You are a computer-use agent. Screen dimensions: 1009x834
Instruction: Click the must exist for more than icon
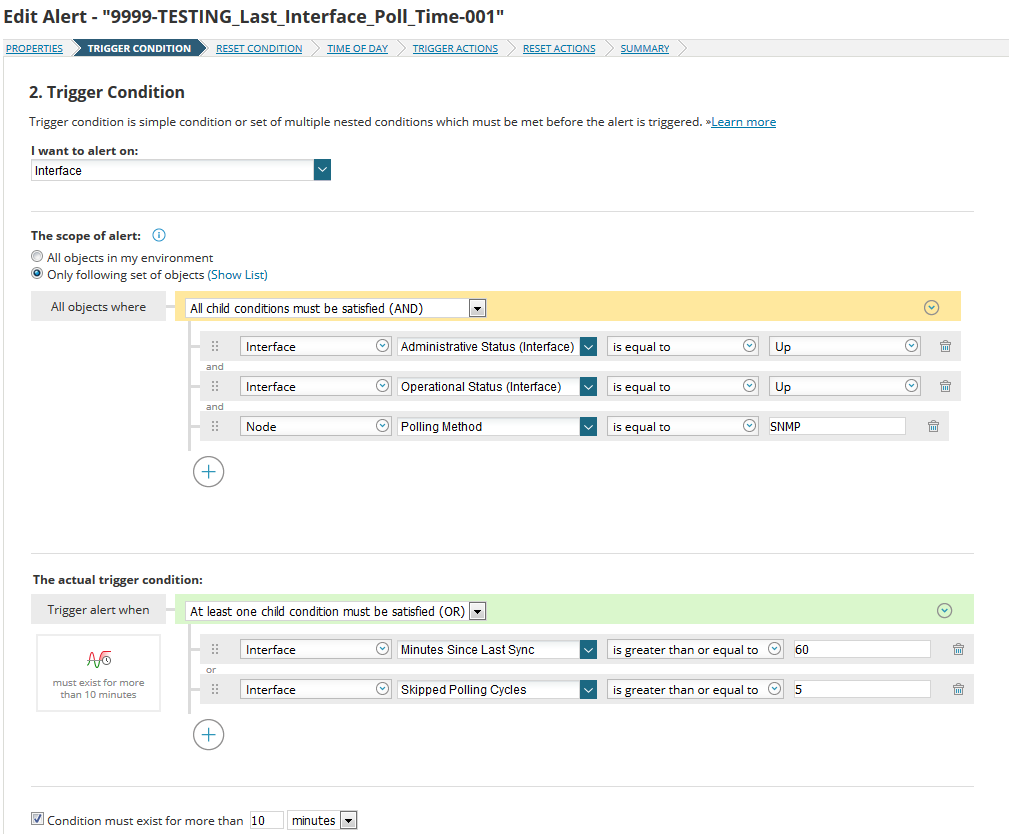[99, 659]
